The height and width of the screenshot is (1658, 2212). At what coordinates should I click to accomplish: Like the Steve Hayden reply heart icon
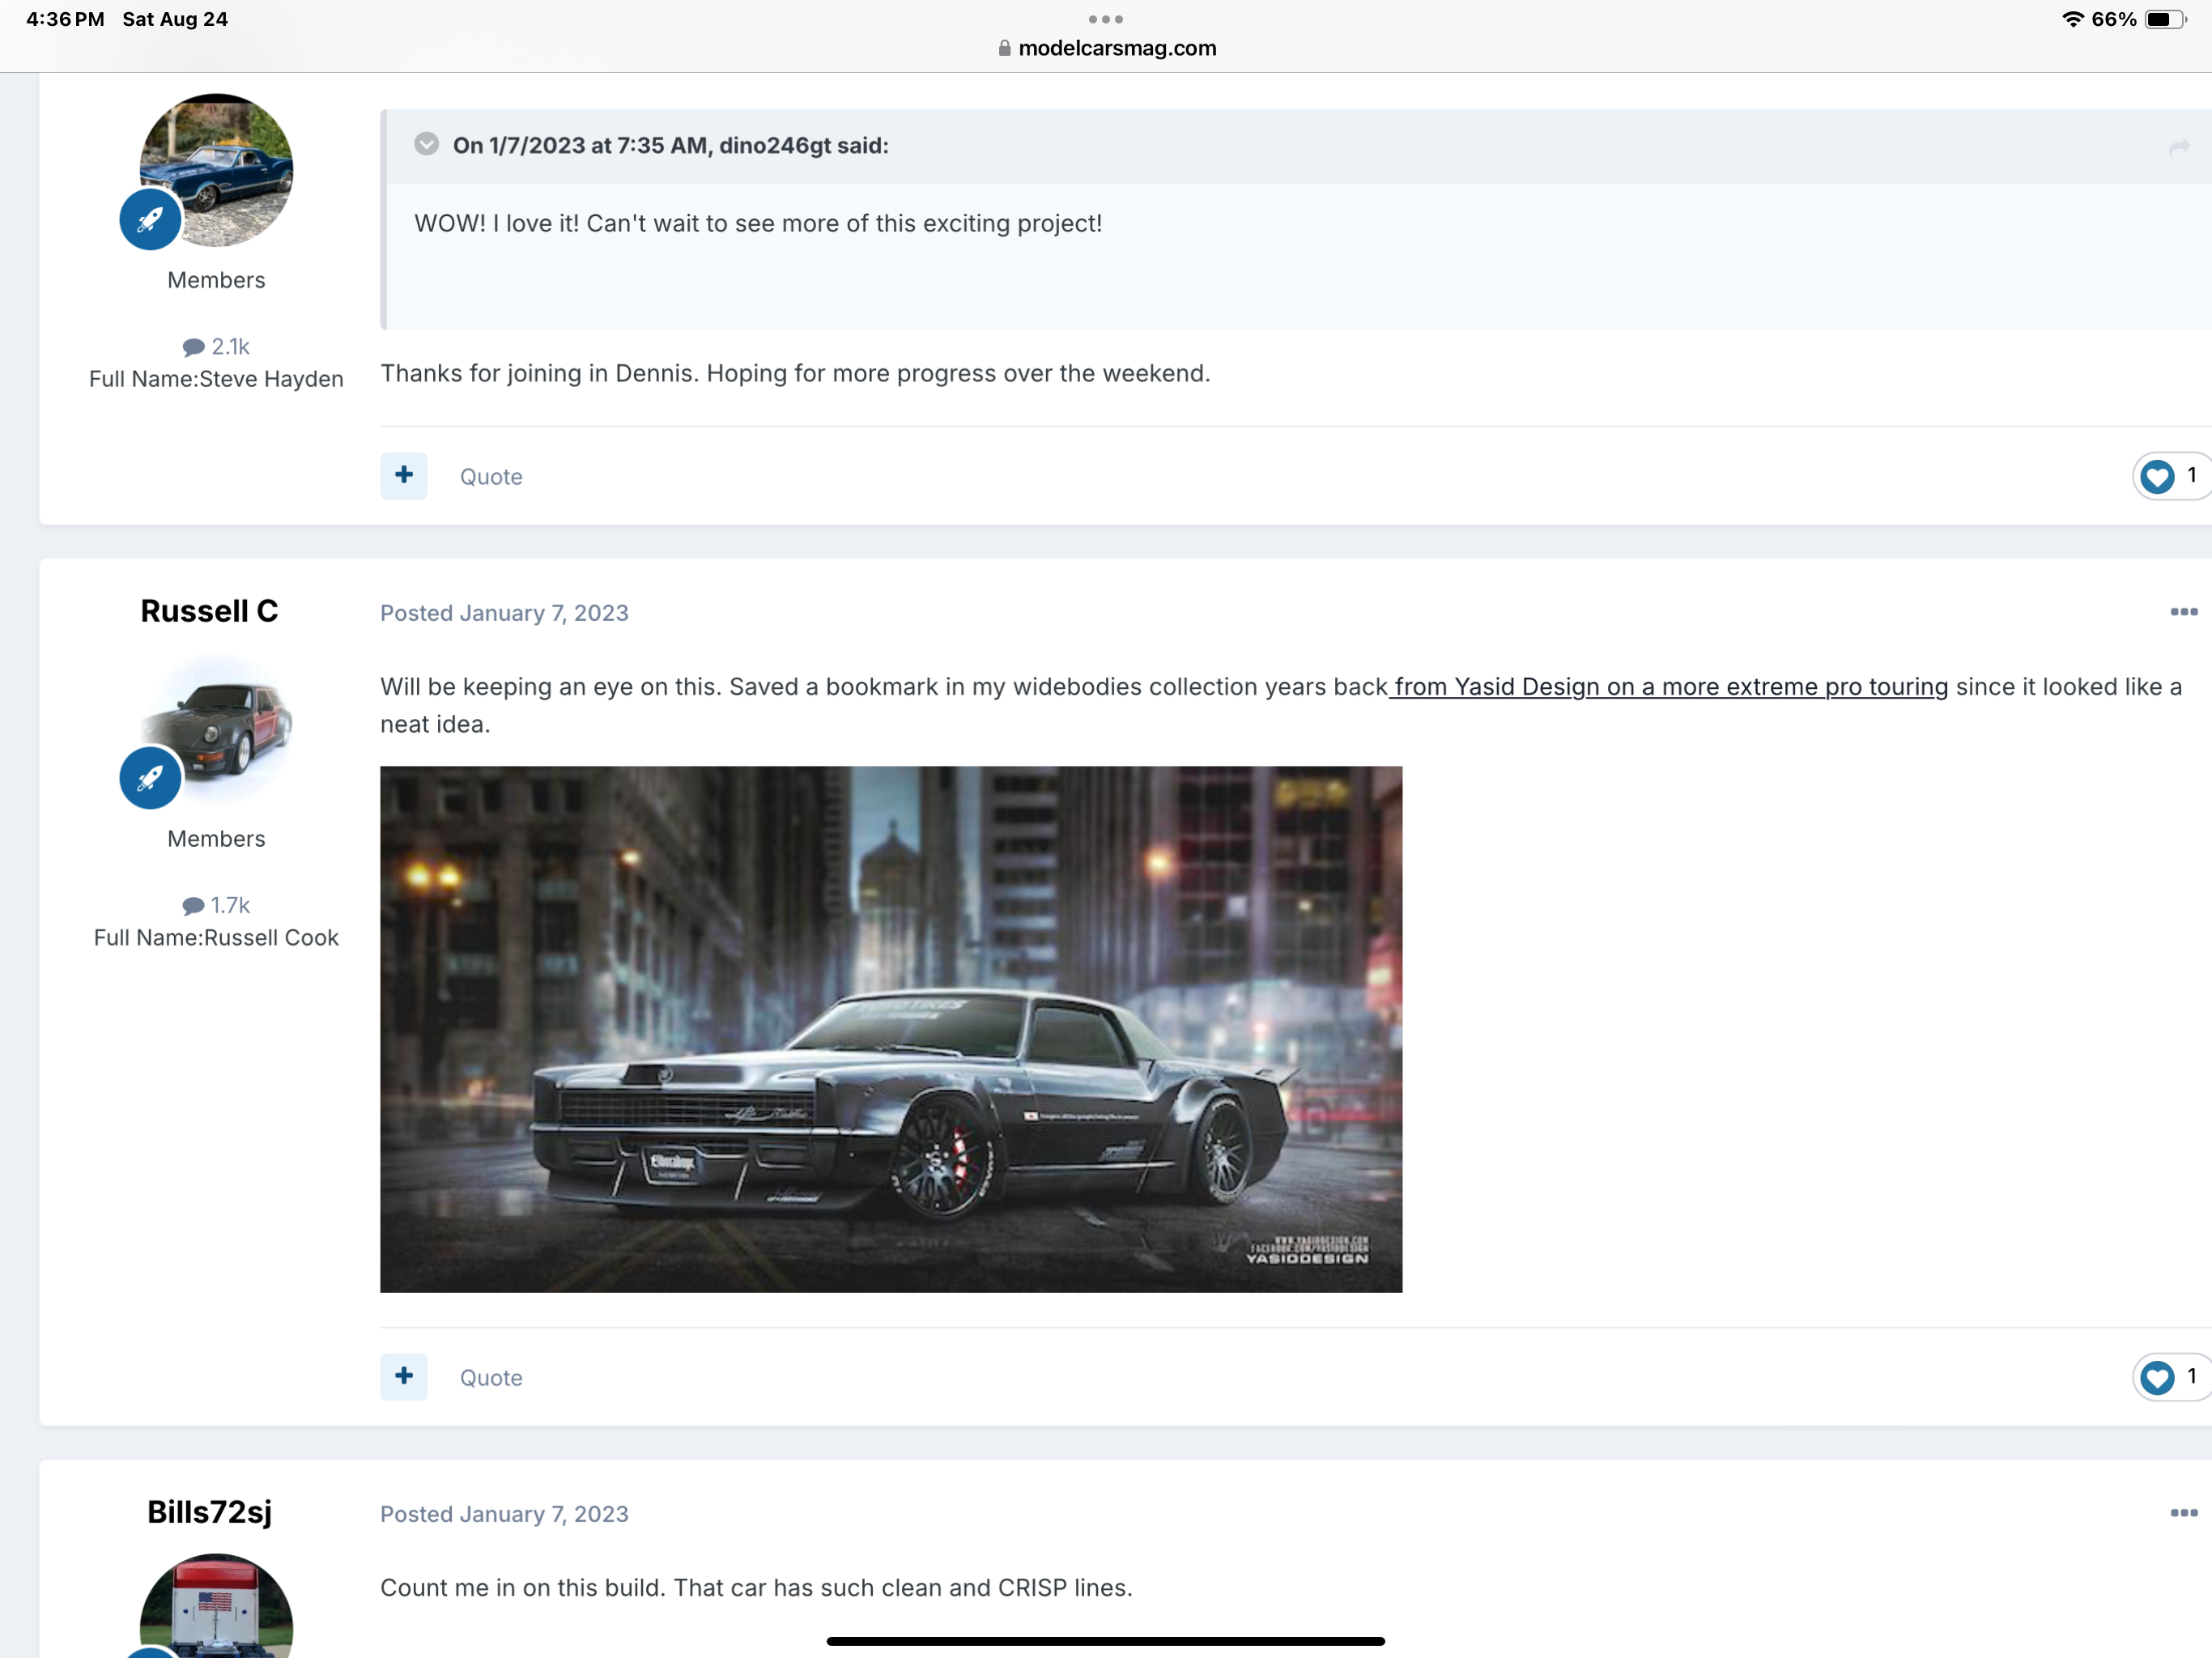[x=2157, y=476]
